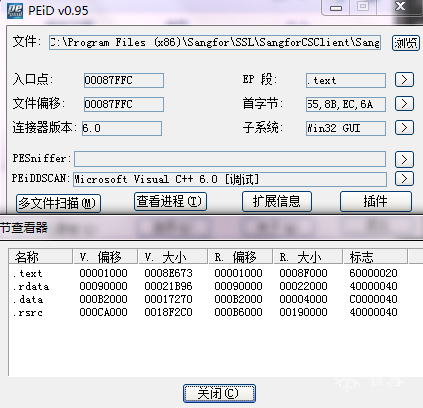Screen dimensions: 423x408
Task: Minimize the PEiD window
Action: 336,7
